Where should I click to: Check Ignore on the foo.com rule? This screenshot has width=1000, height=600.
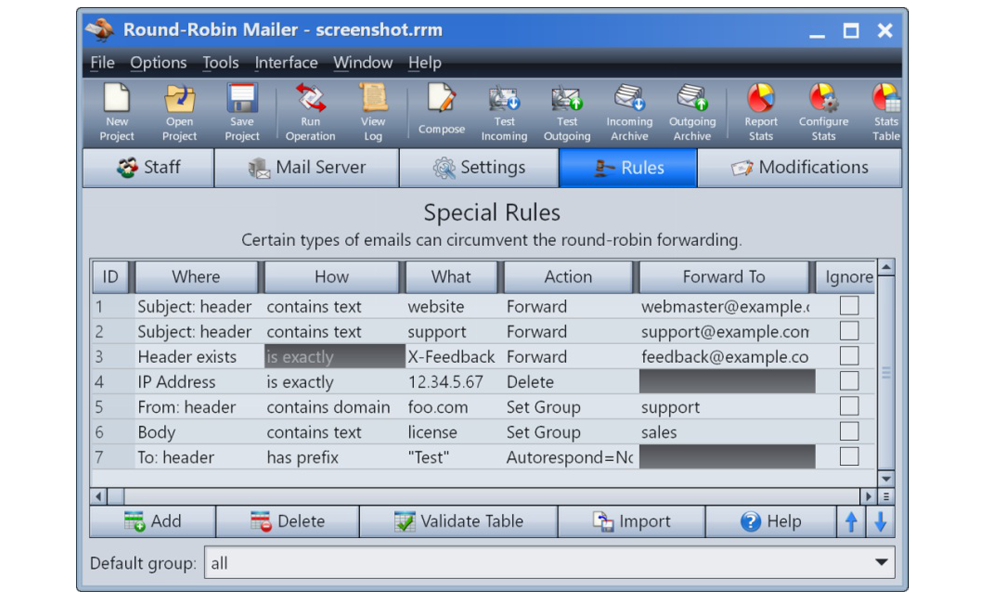pos(848,407)
